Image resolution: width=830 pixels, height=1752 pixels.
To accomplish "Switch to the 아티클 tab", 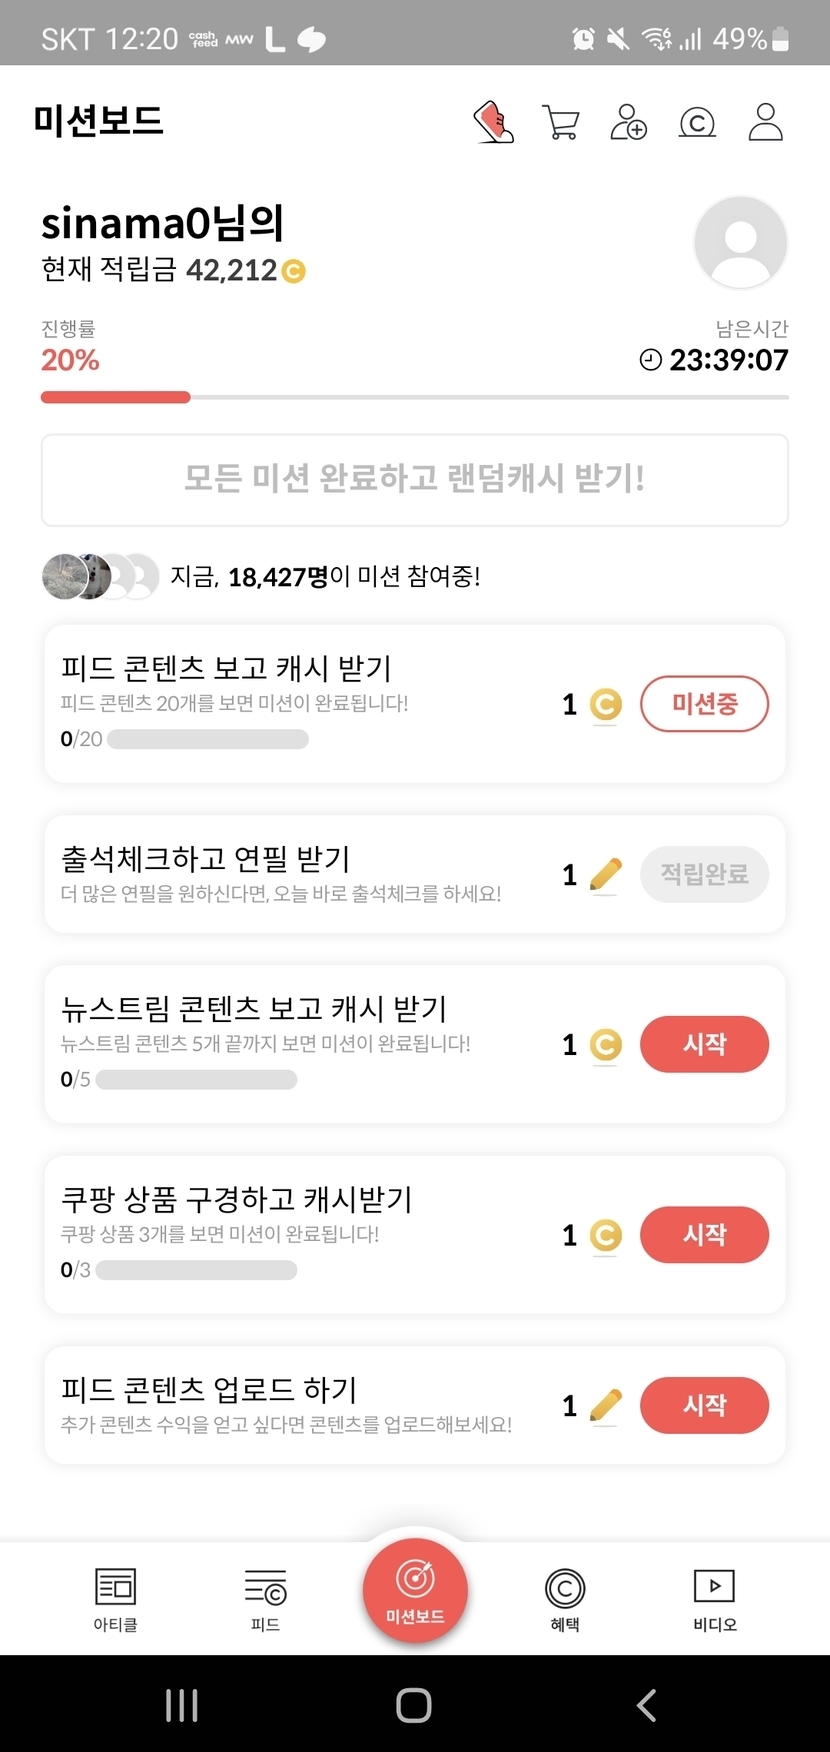I will [x=115, y=1598].
